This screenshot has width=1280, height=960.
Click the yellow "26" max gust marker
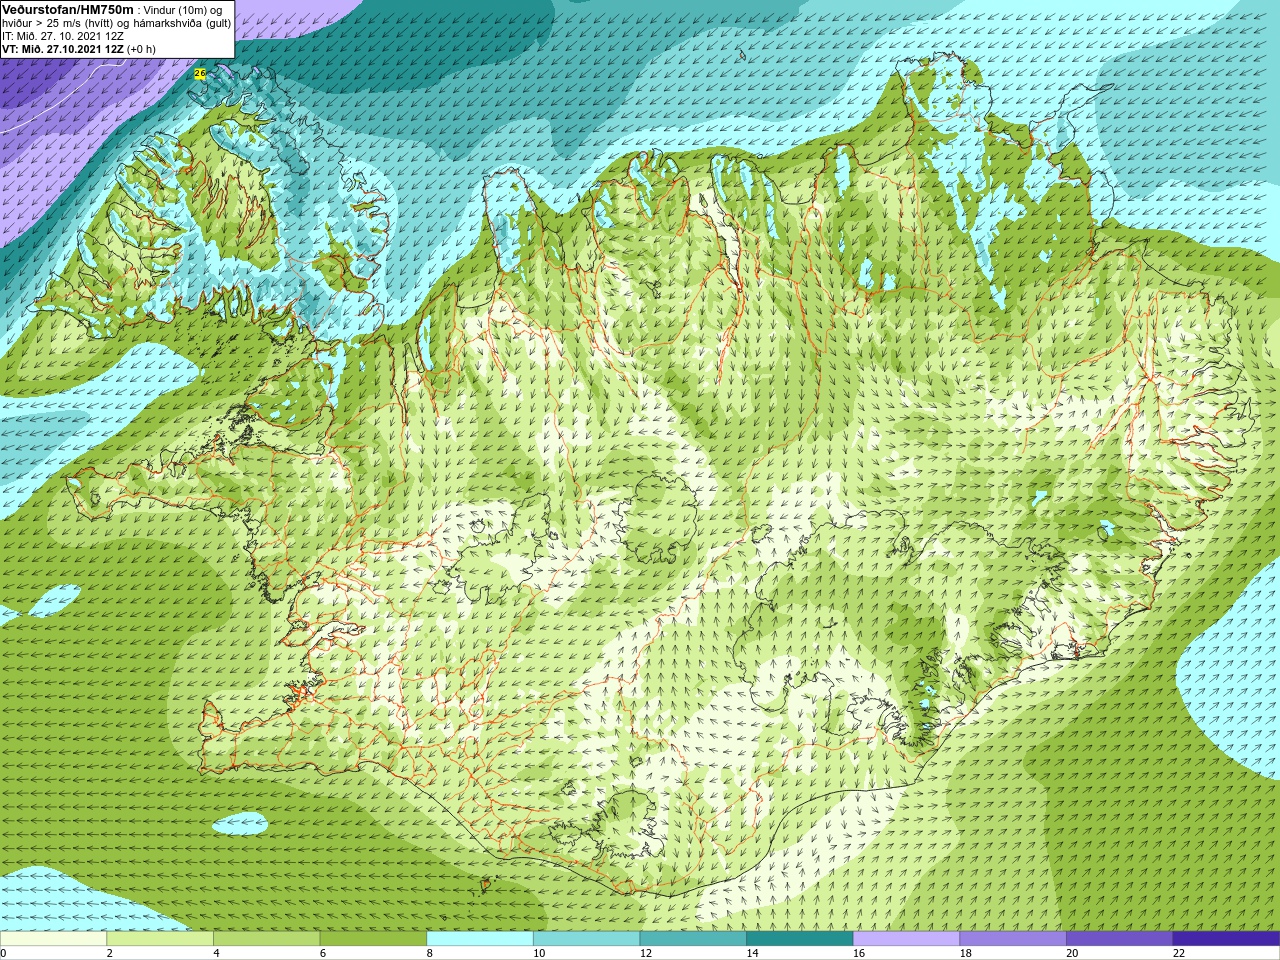(x=200, y=73)
